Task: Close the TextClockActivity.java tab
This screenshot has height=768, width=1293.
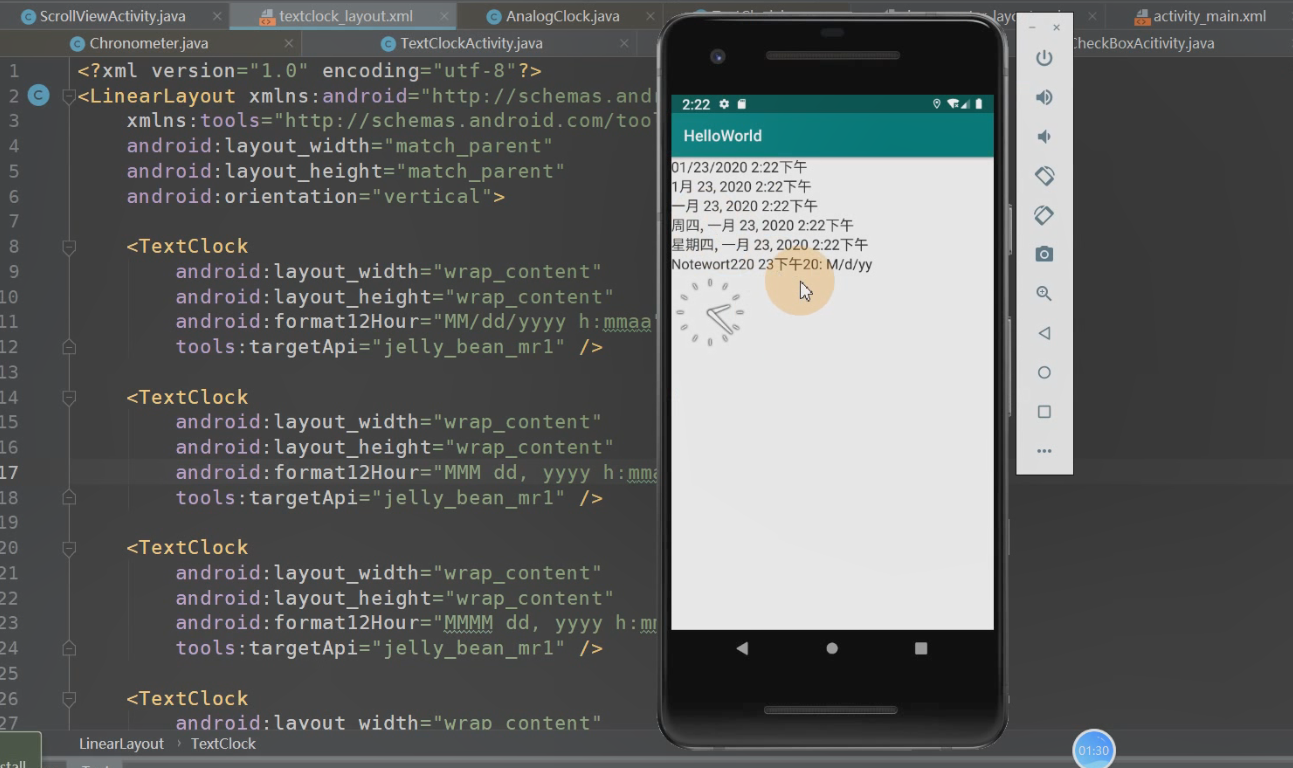Action: click(624, 44)
